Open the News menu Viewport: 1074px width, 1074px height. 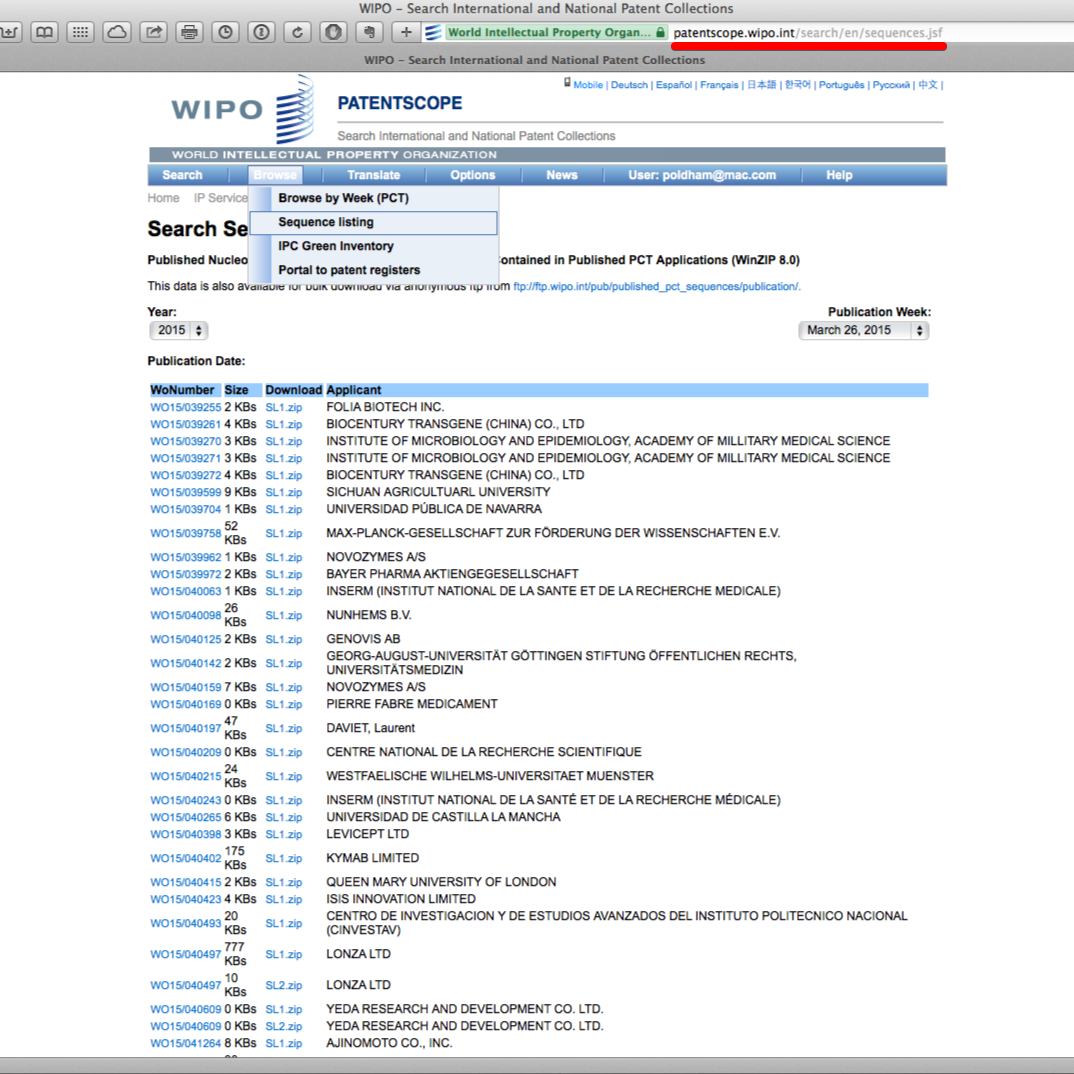tap(562, 175)
